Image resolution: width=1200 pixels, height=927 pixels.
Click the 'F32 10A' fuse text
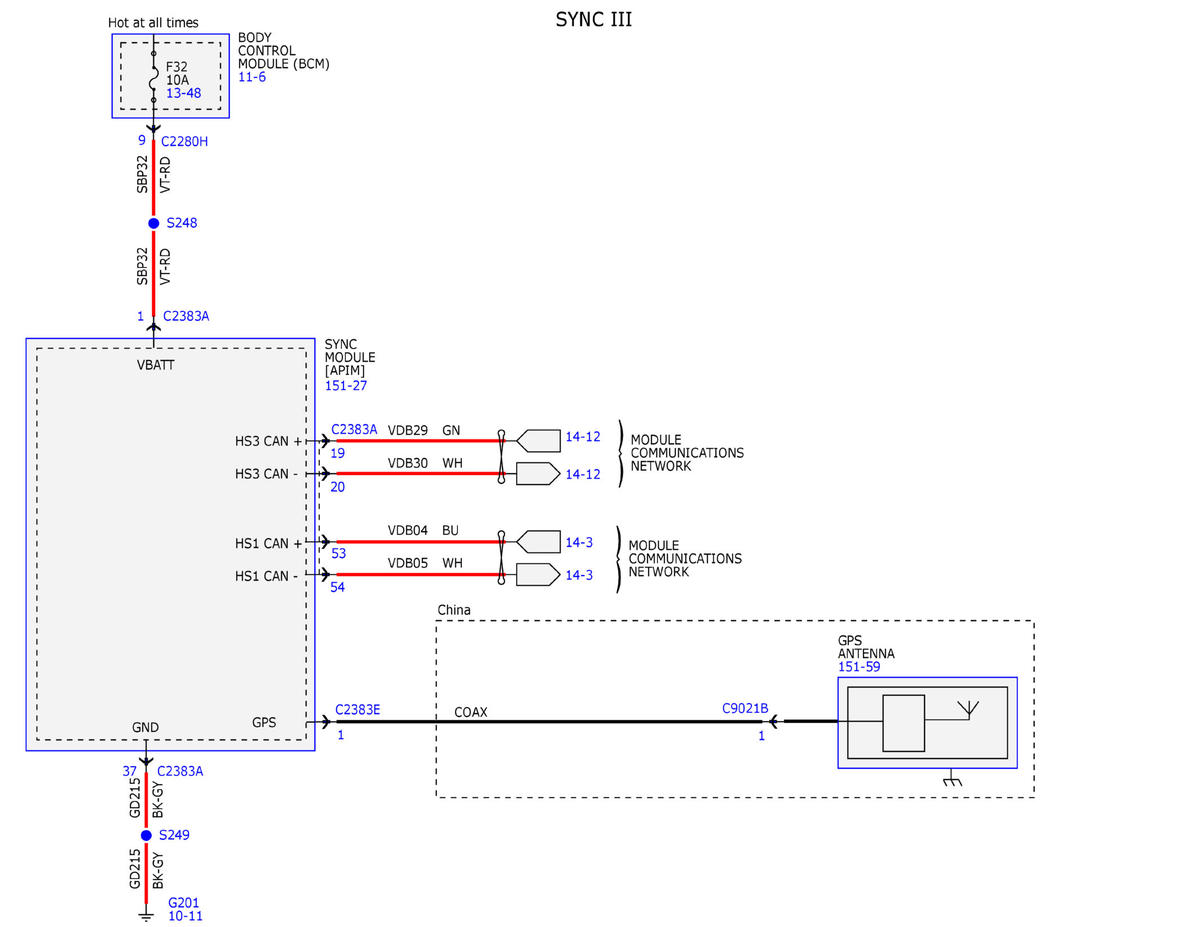(178, 72)
